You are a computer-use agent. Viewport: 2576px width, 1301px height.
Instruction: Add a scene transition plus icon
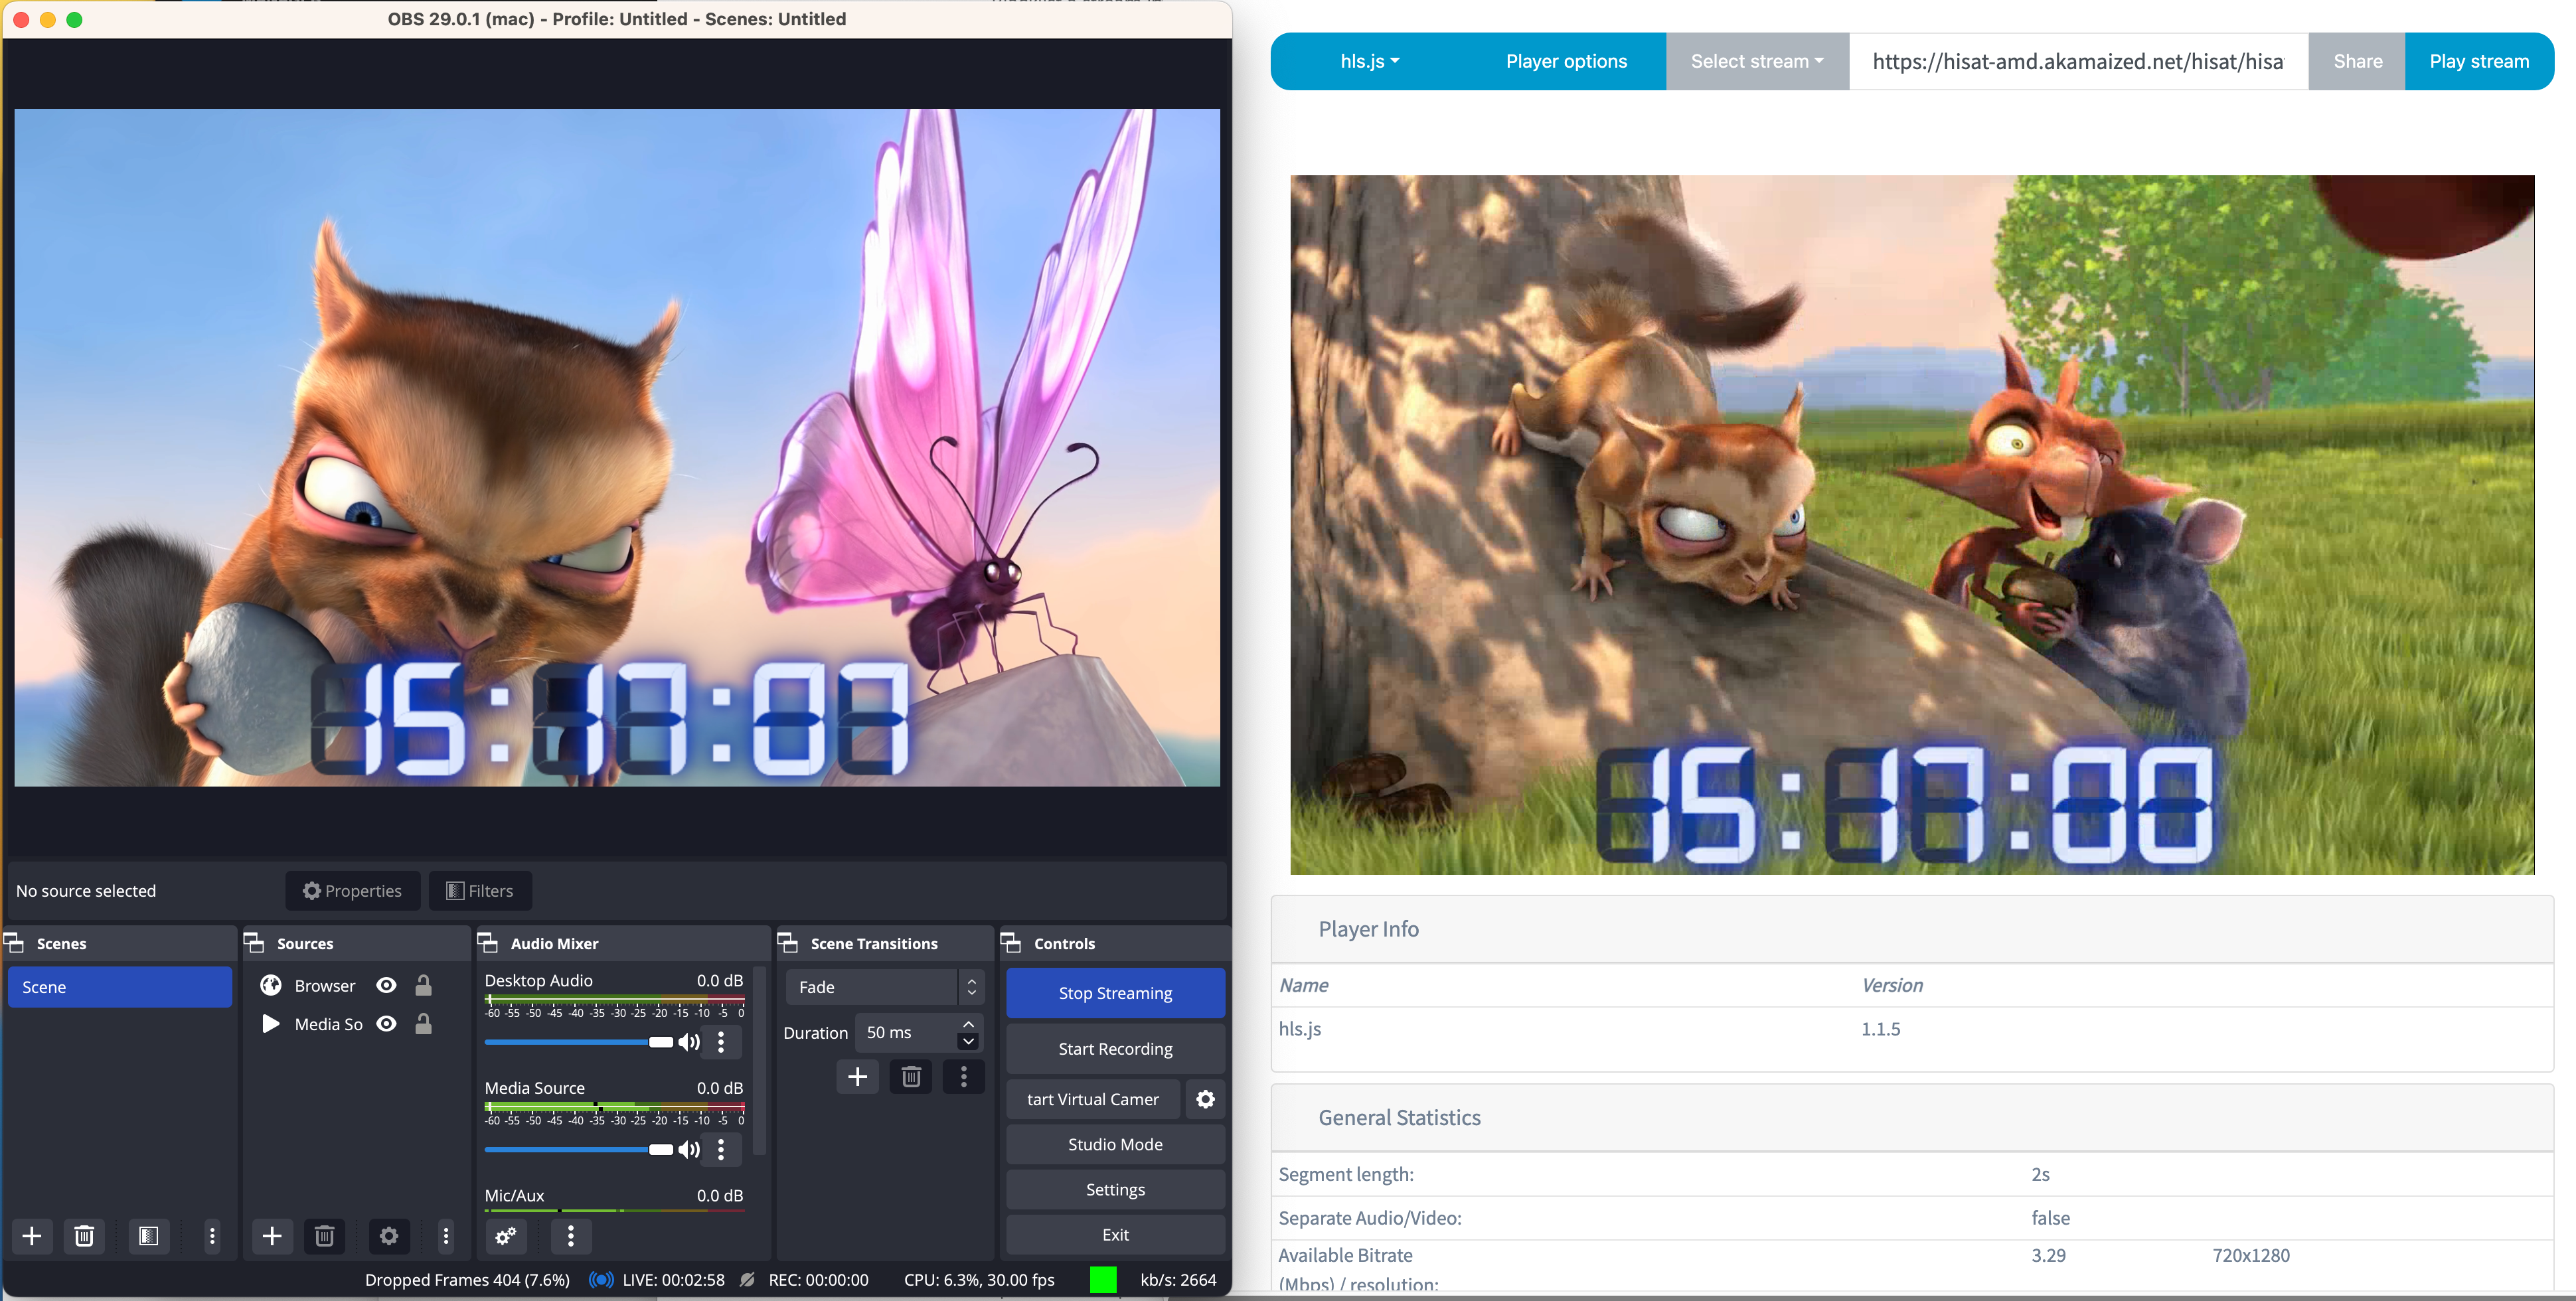click(857, 1077)
